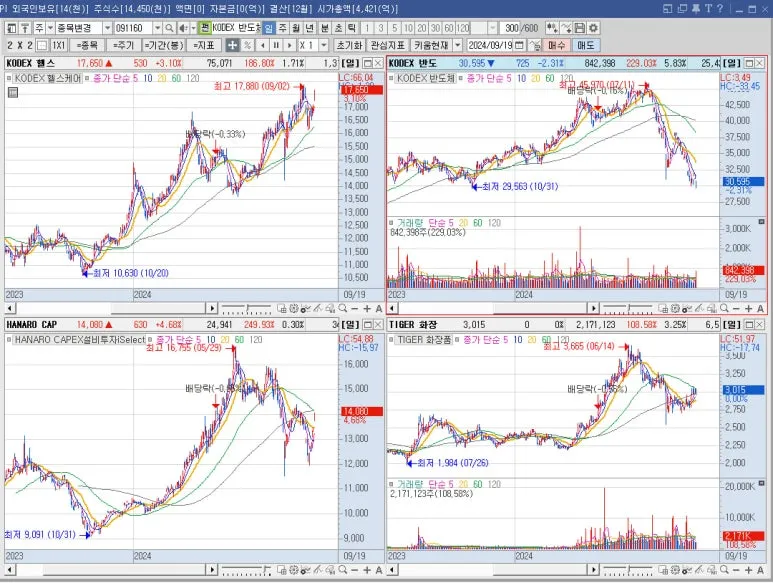Click the 키움현재 button

431,45
